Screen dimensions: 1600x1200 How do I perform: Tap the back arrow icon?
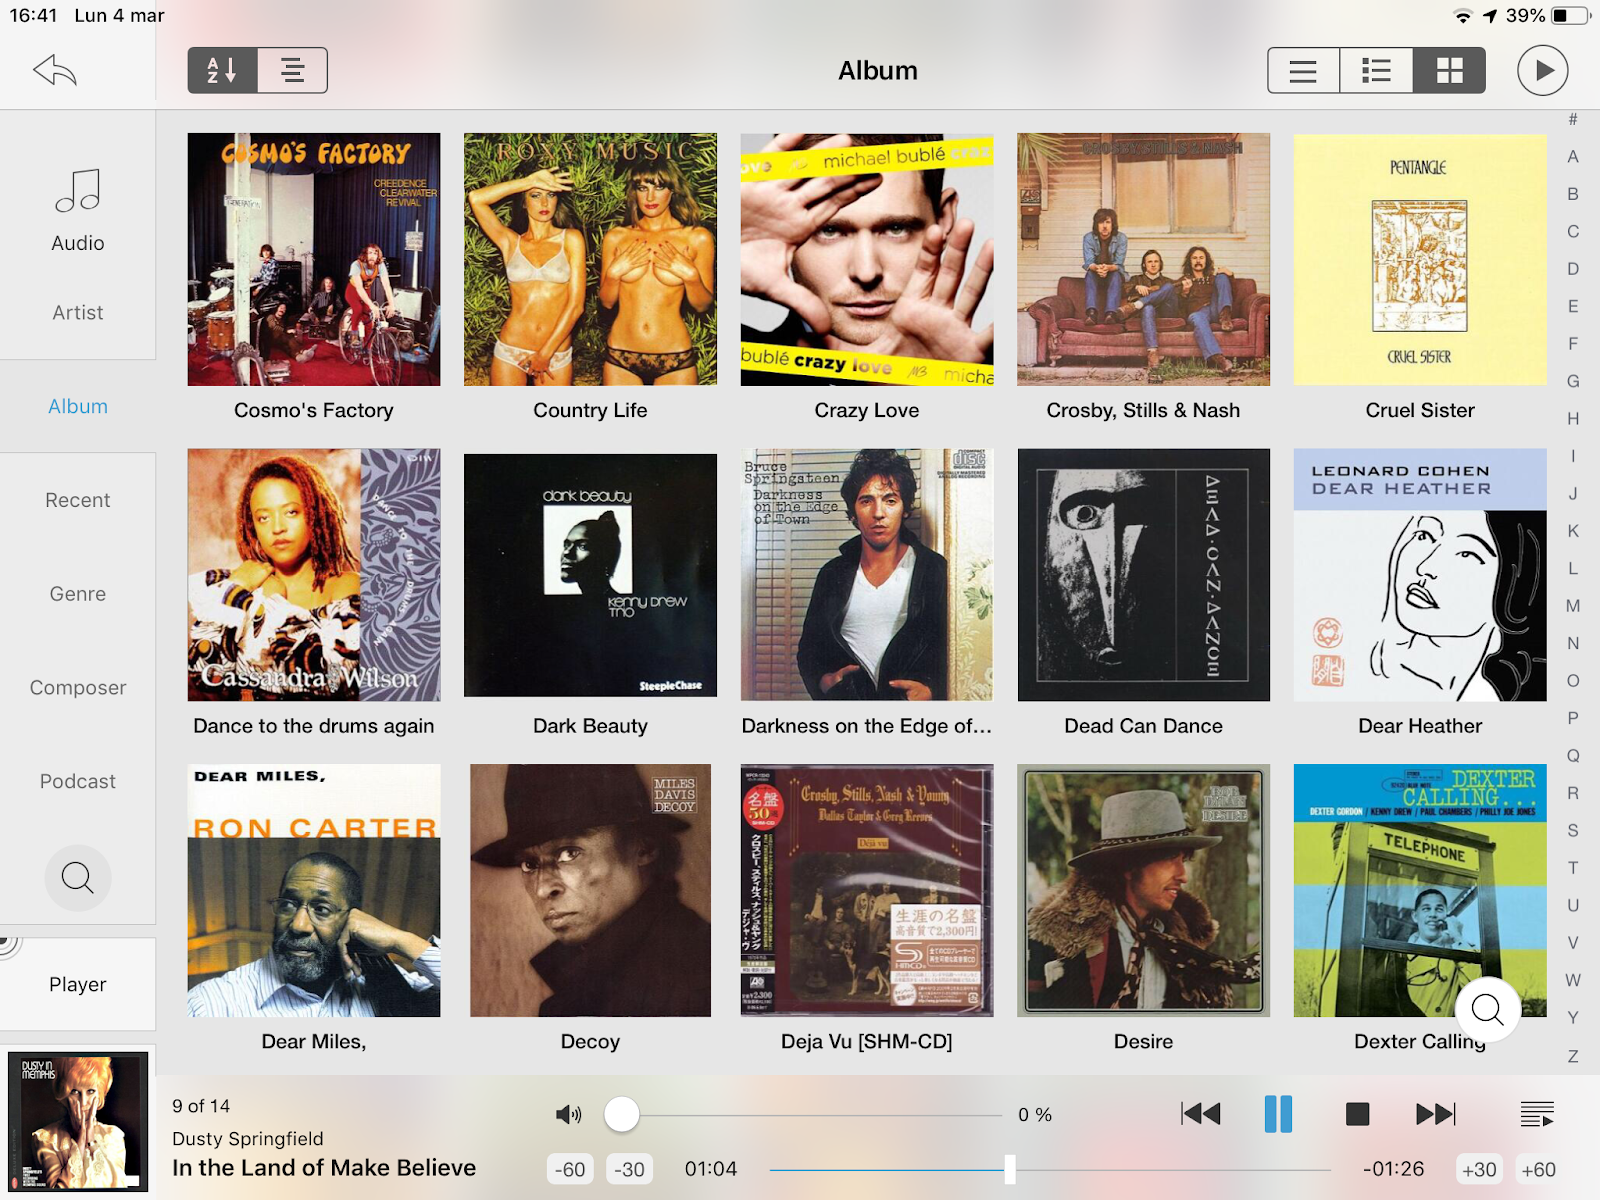point(55,70)
